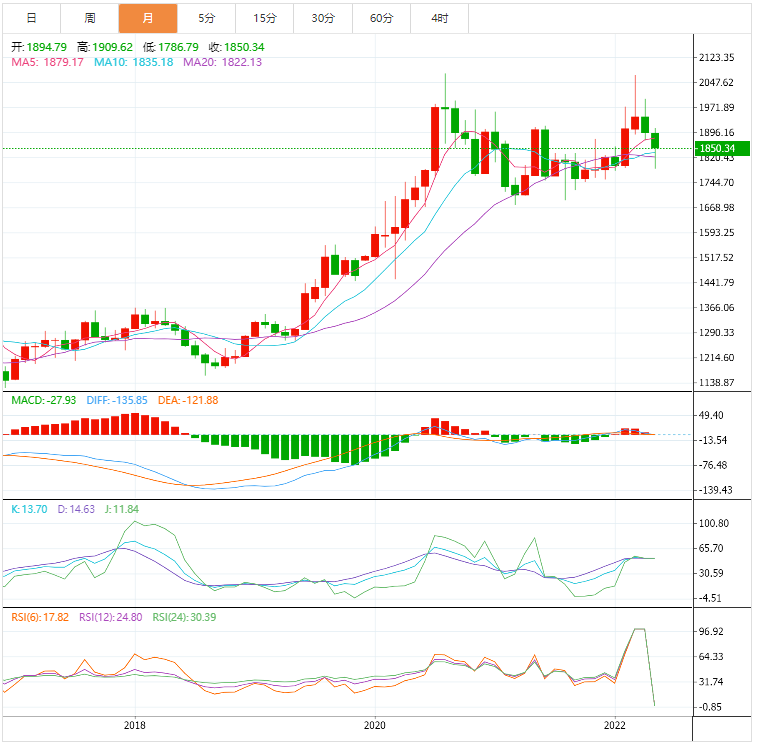Select the DIFF: -135.85 indicator label
This screenshot has width=761, height=754.
tap(116, 400)
